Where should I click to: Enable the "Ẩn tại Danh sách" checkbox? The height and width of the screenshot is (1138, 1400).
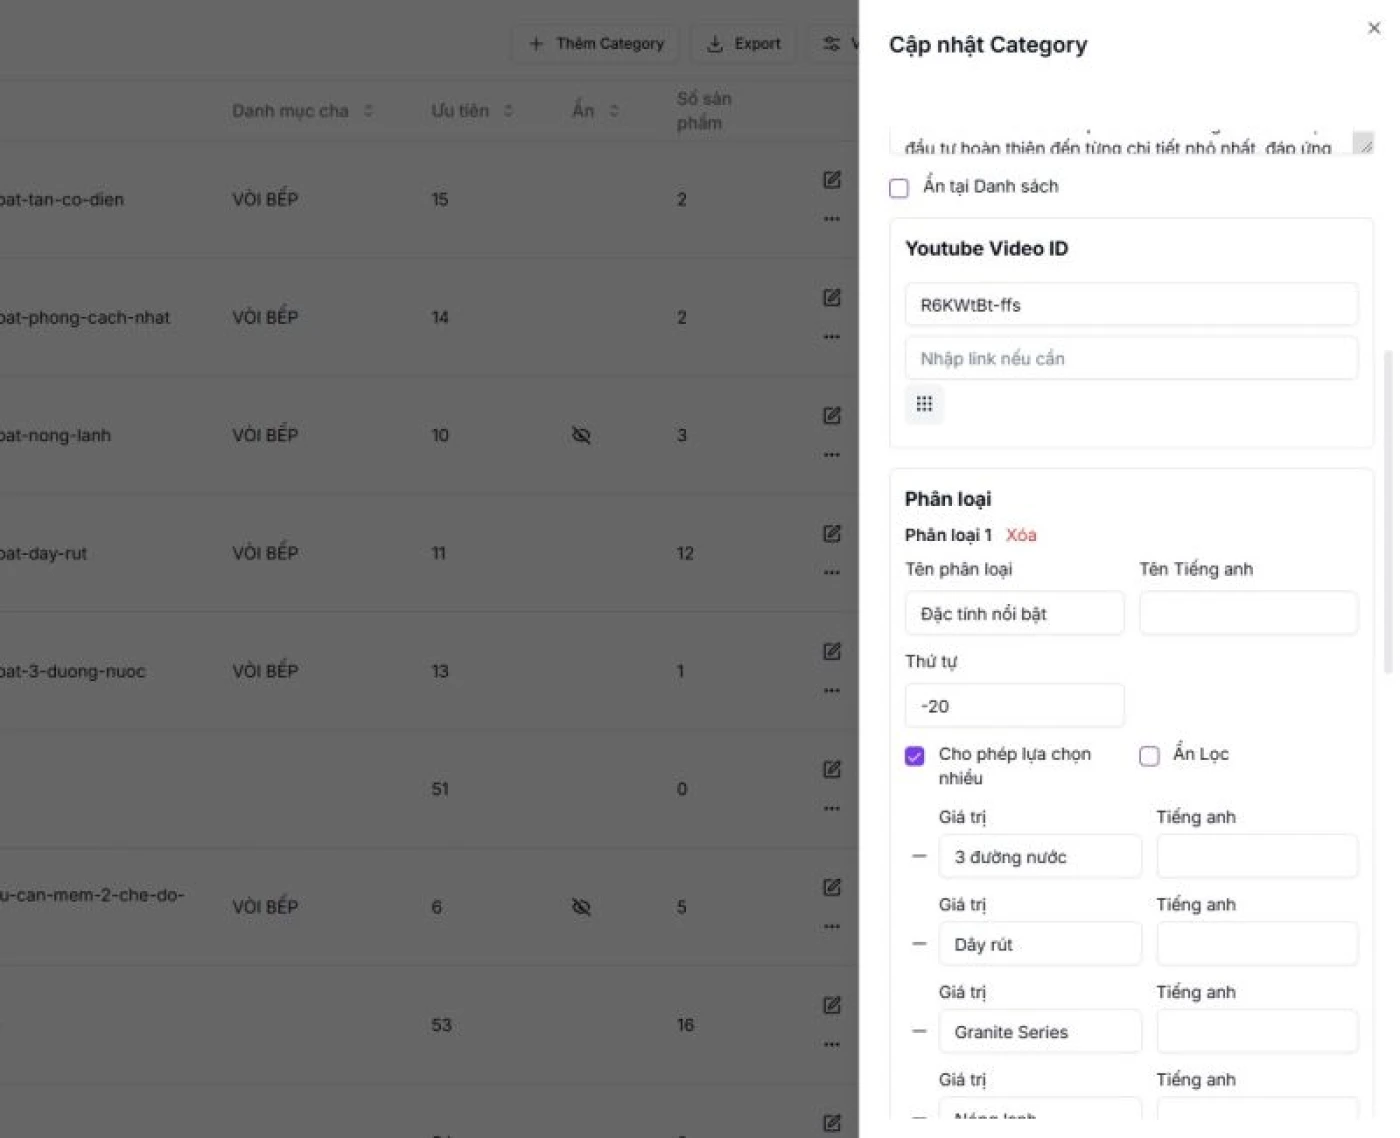pyautogui.click(x=898, y=188)
